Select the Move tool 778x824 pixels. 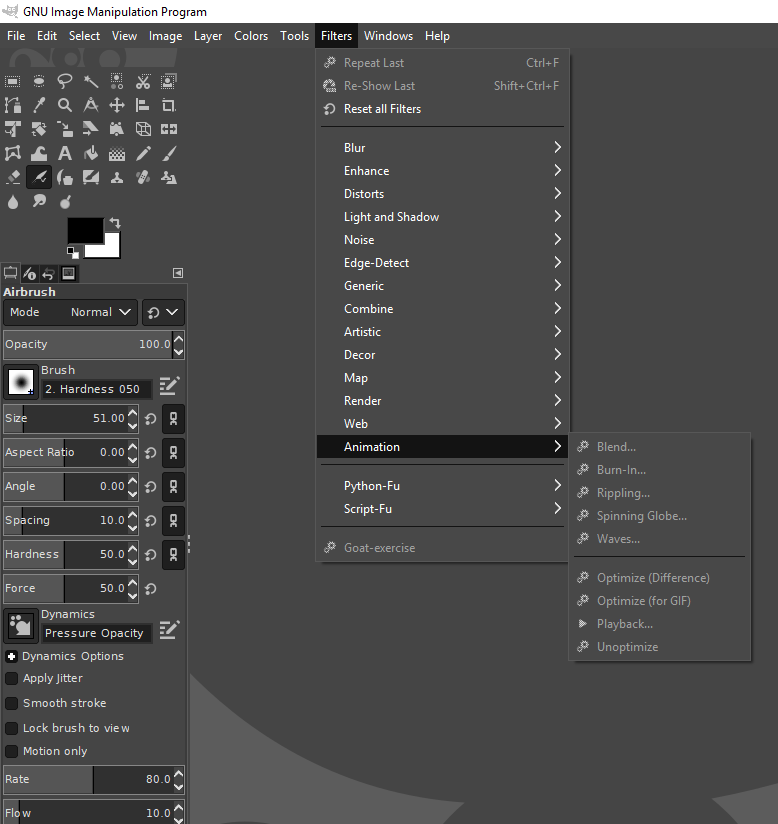click(117, 105)
